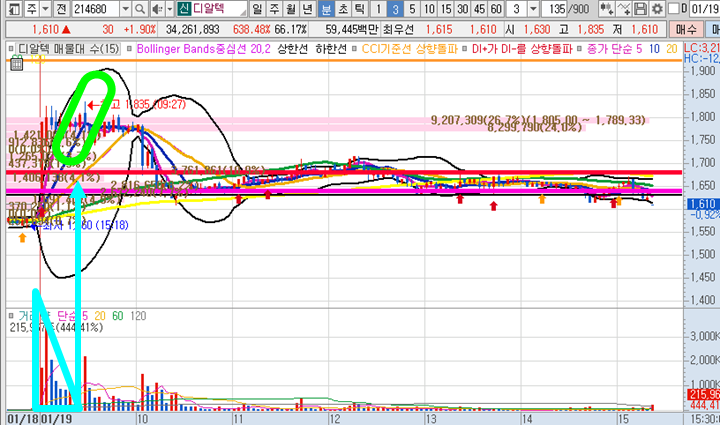Save chart with the floppy disk icon

click(640, 9)
